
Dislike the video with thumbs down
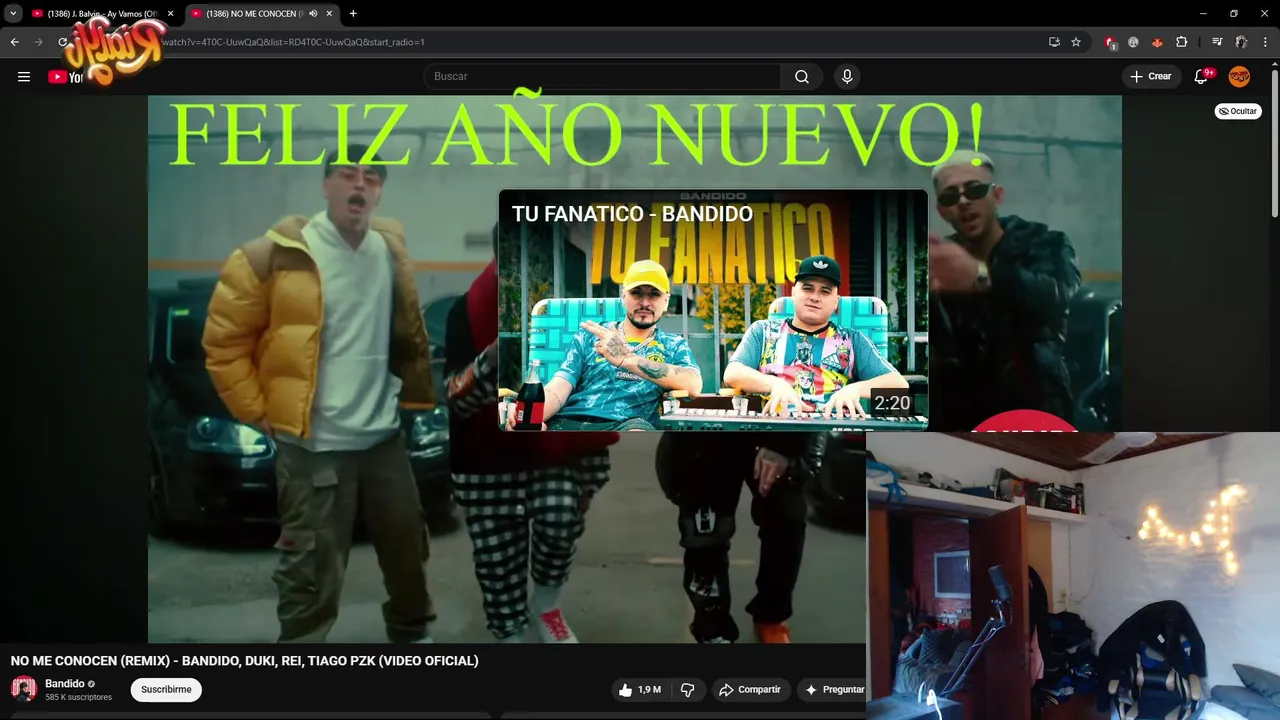click(687, 690)
